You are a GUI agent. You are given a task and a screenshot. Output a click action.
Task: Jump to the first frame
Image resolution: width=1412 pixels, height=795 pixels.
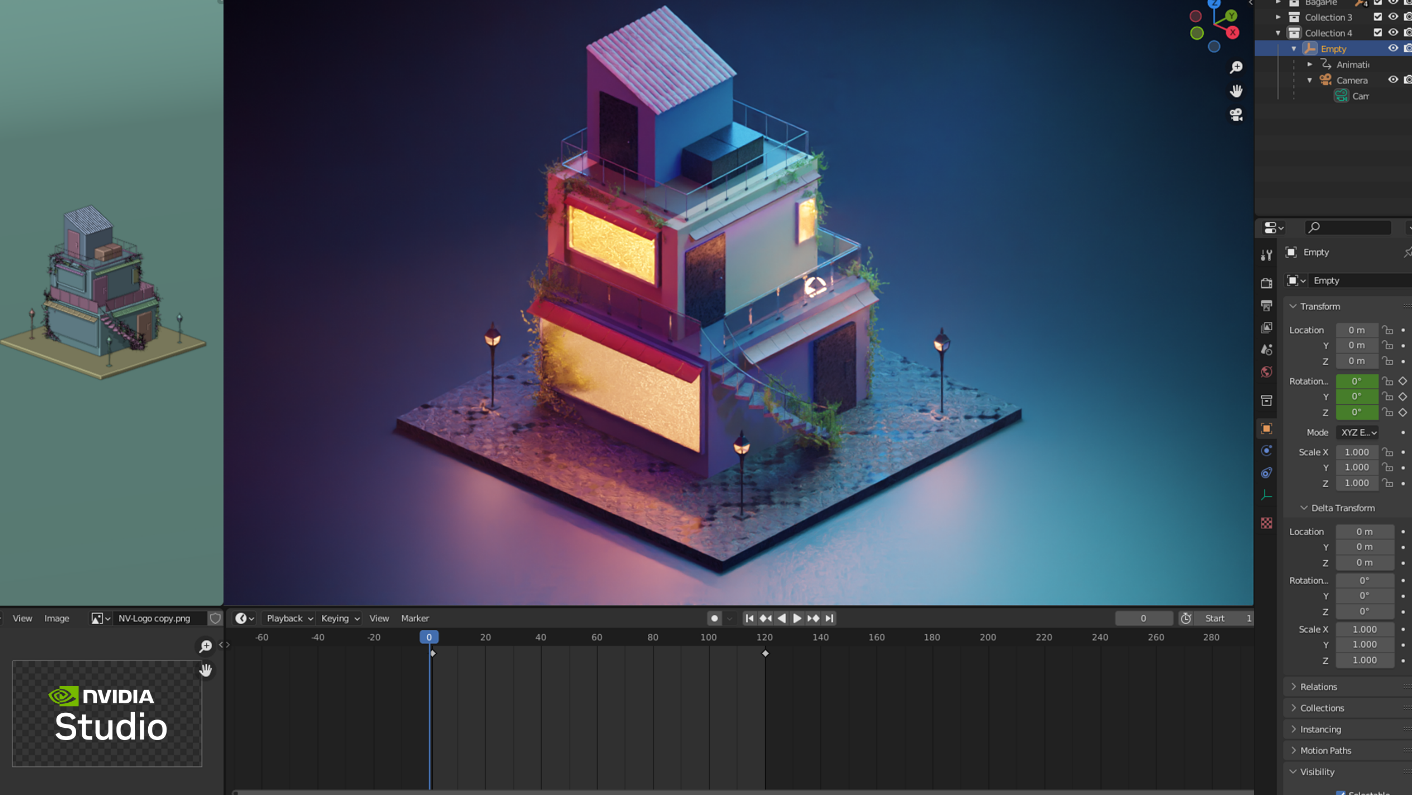point(749,618)
